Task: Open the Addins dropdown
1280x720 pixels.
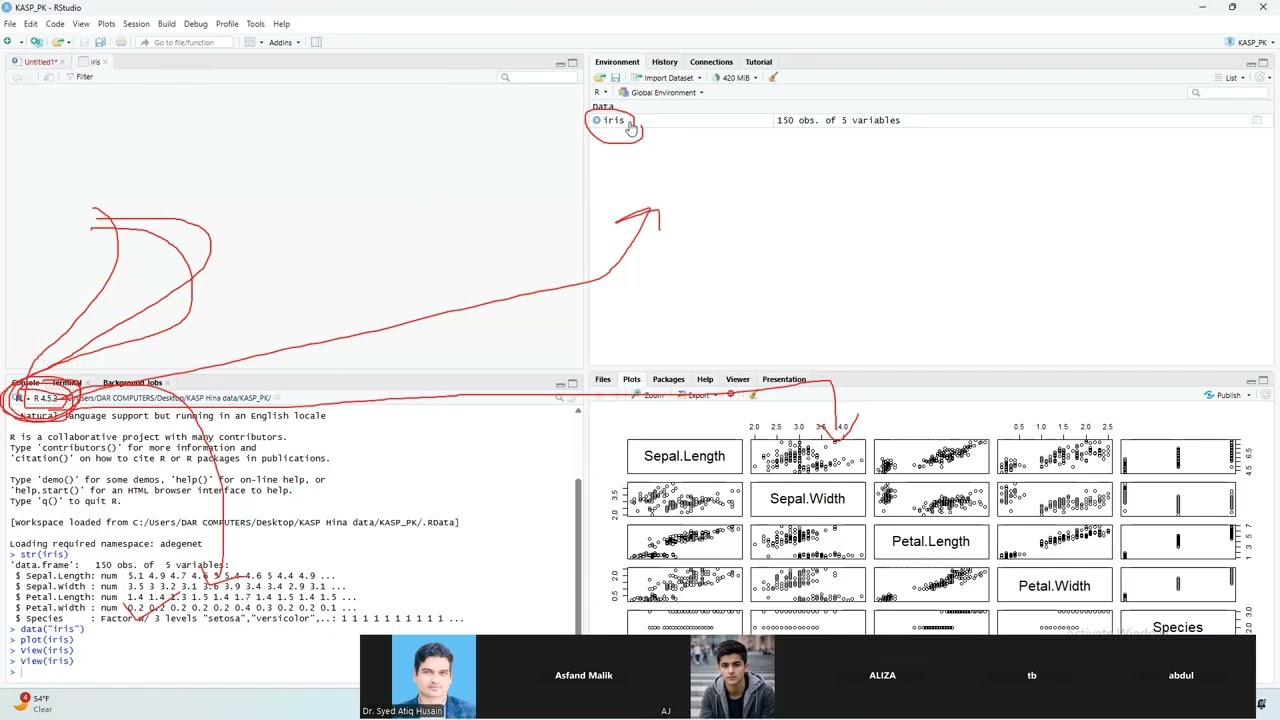Action: [285, 42]
